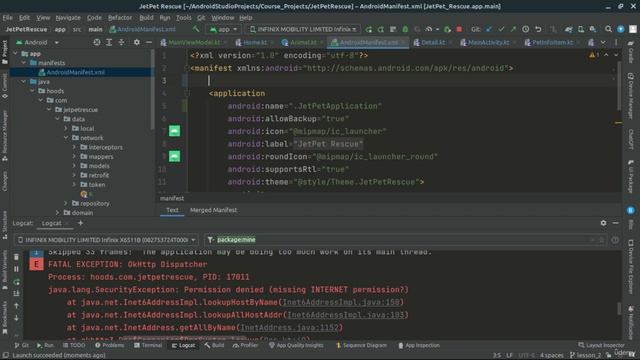This screenshot has width=640, height=360.
Task: Open Logcat panel settings gear
Action: click(x=603, y=223)
